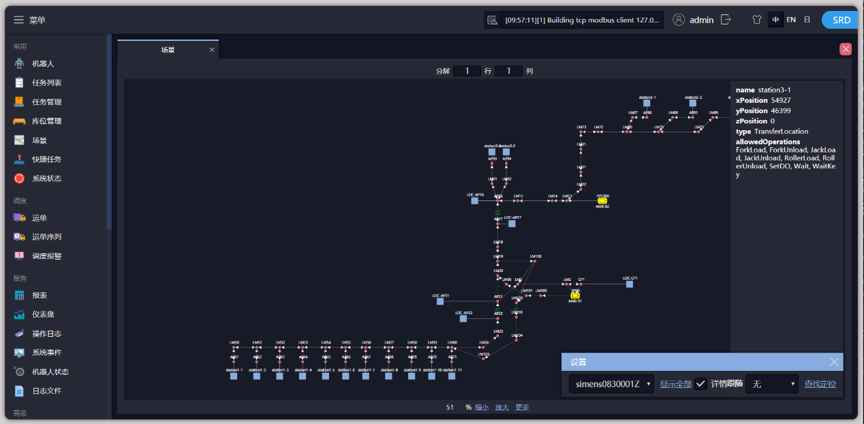Viewport: 864px width, 424px height.
Task: Click the log message icon in header
Action: 492,20
